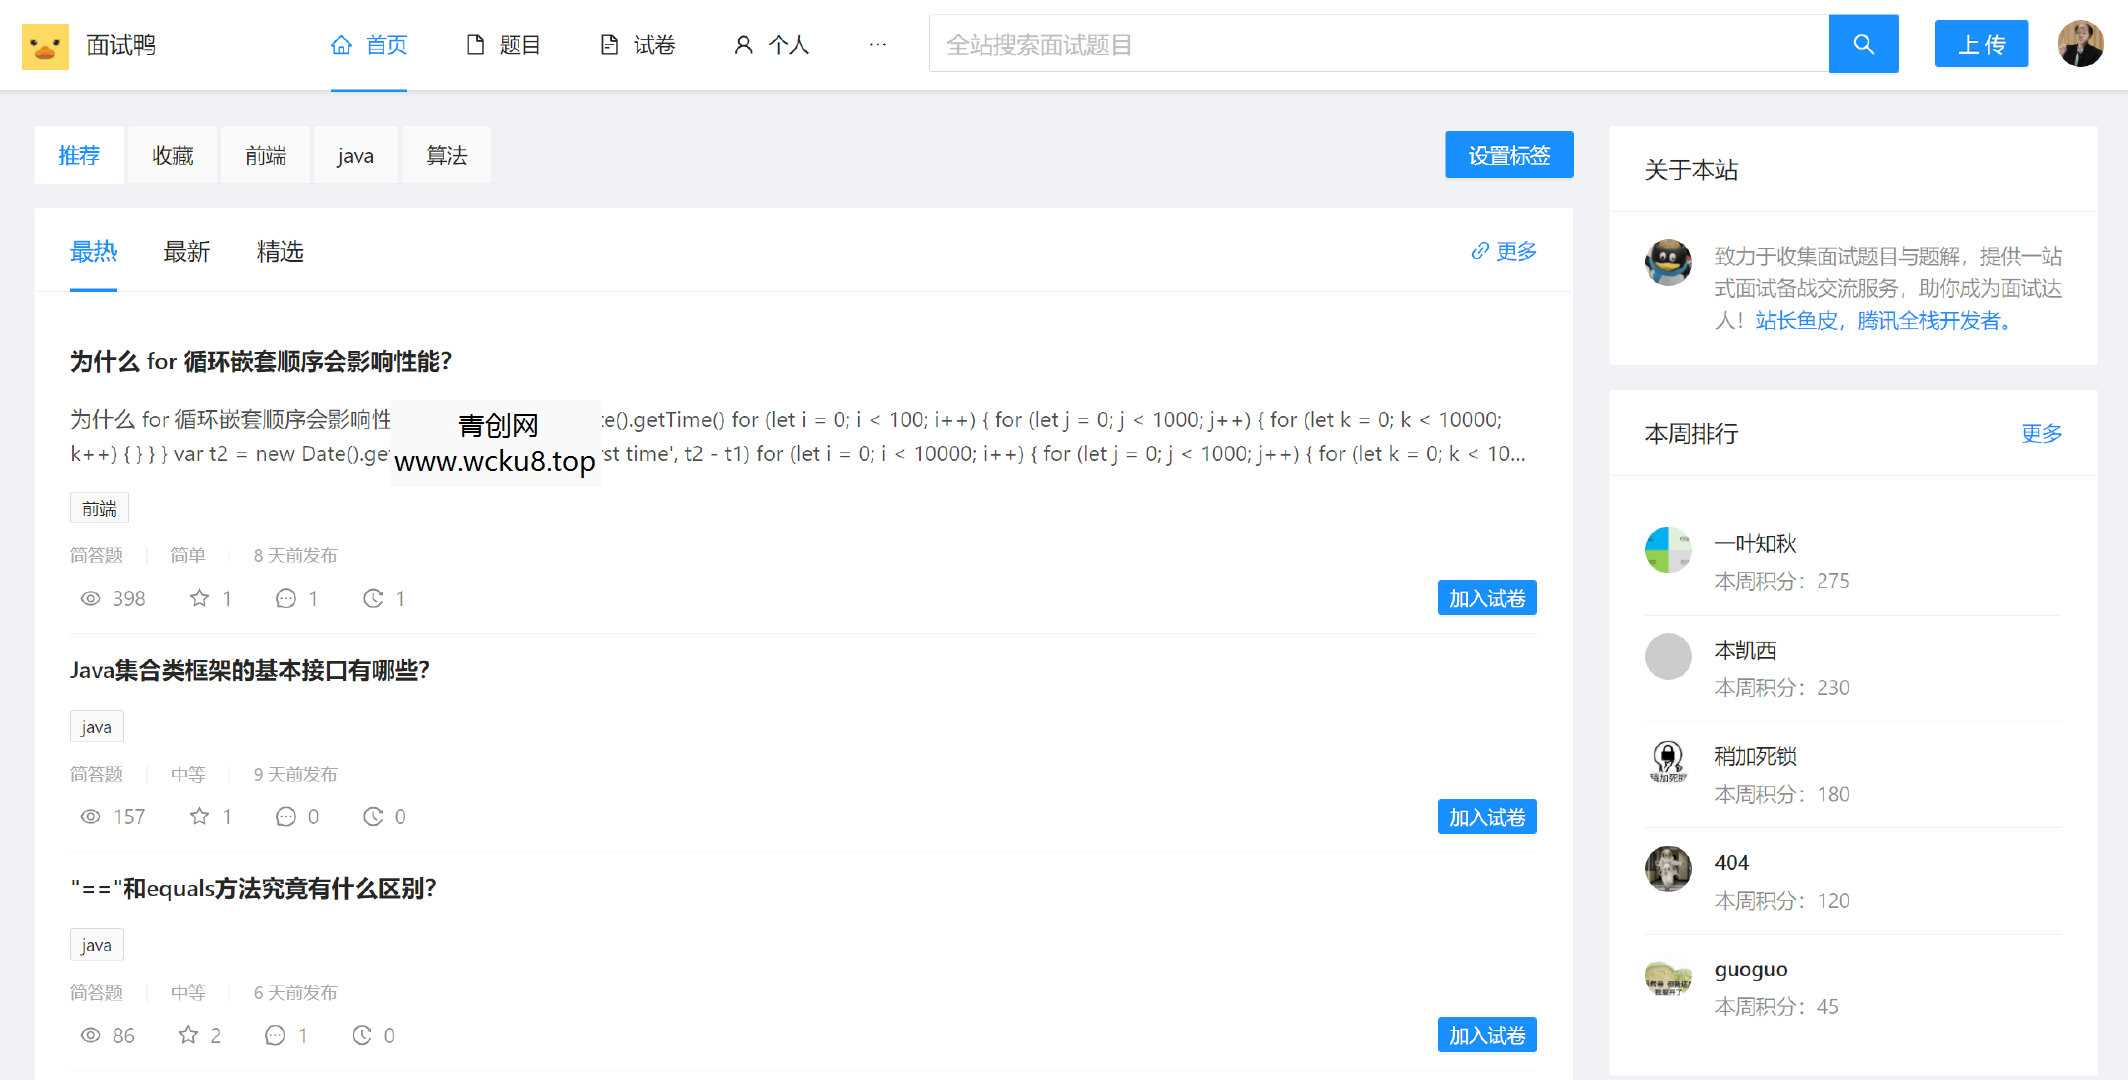
Task: Click history clock icon on Java集合 question
Action: 372,817
